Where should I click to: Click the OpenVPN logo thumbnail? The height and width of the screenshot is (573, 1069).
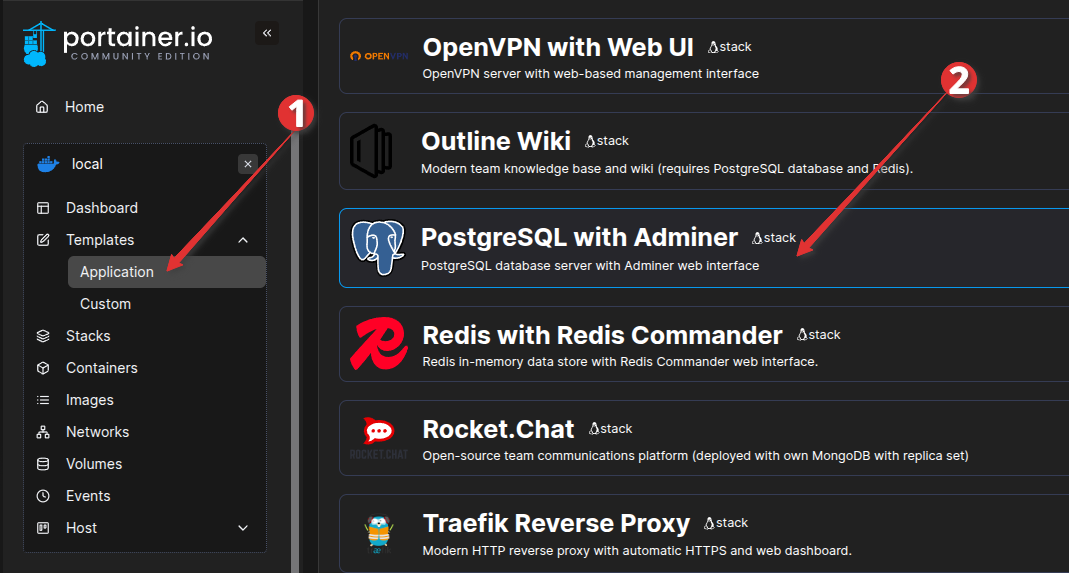pyautogui.click(x=379, y=56)
